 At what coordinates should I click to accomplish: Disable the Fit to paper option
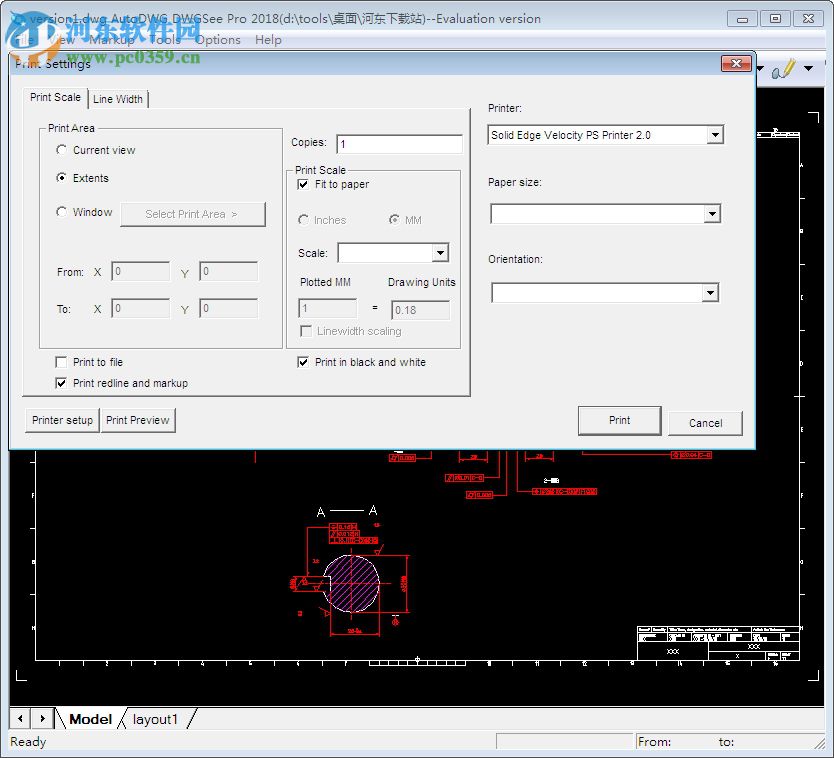(303, 185)
